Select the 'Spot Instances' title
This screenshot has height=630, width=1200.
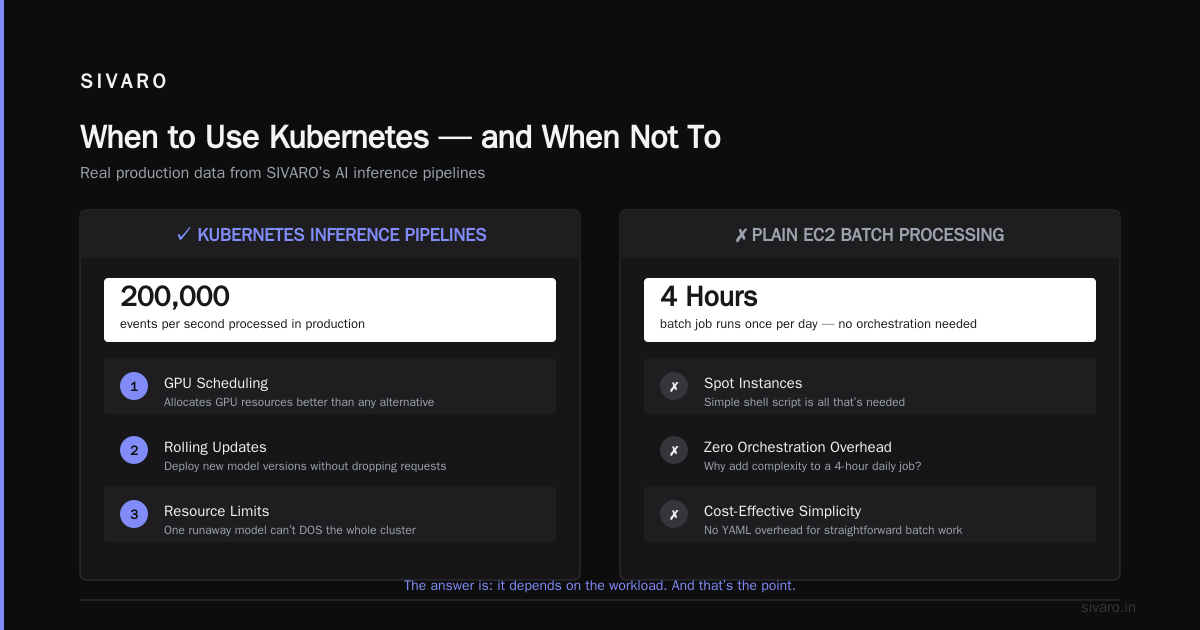coord(753,383)
